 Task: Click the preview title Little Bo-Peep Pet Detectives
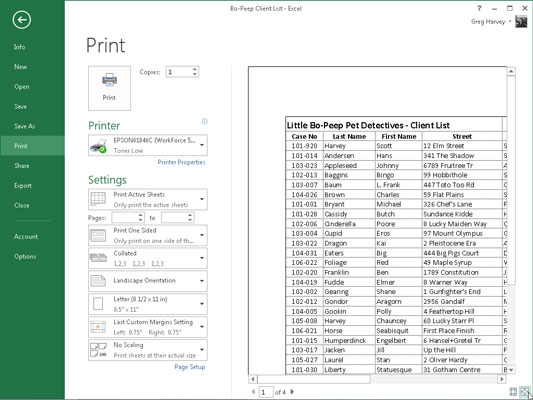[368, 125]
